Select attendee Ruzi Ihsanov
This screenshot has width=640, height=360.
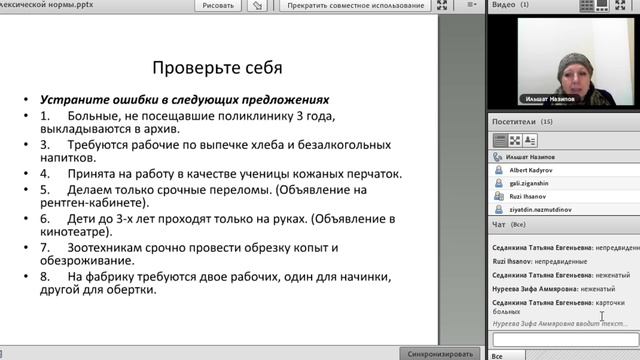[564, 196]
